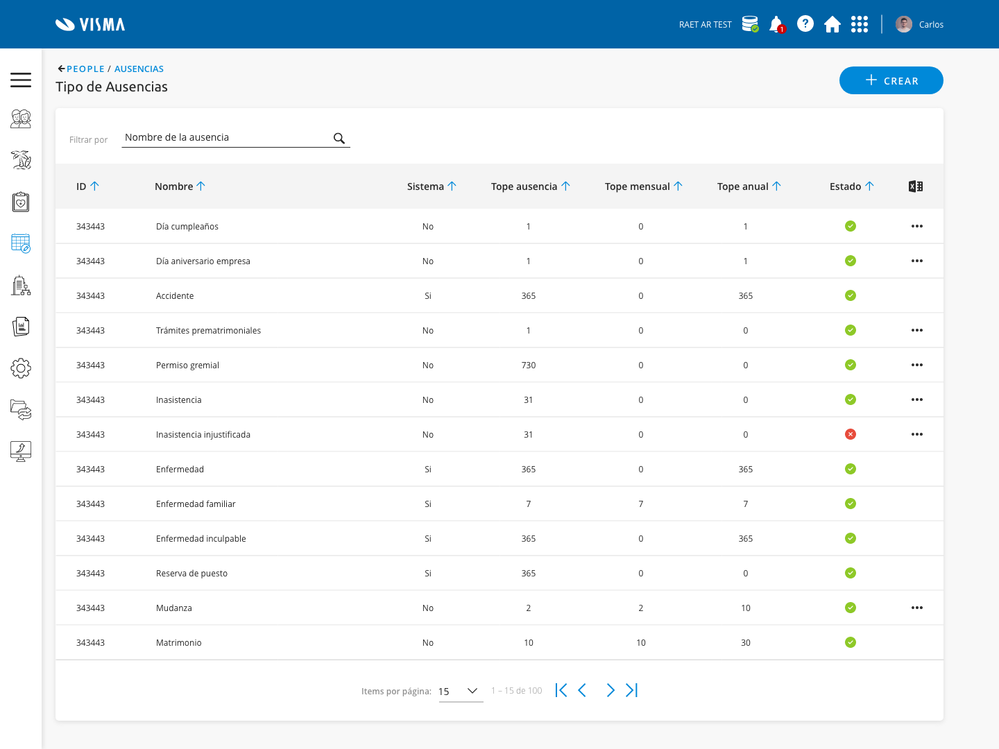Sort by the Tope ausencia header
Viewport: 999px width, 749px height.
531,186
